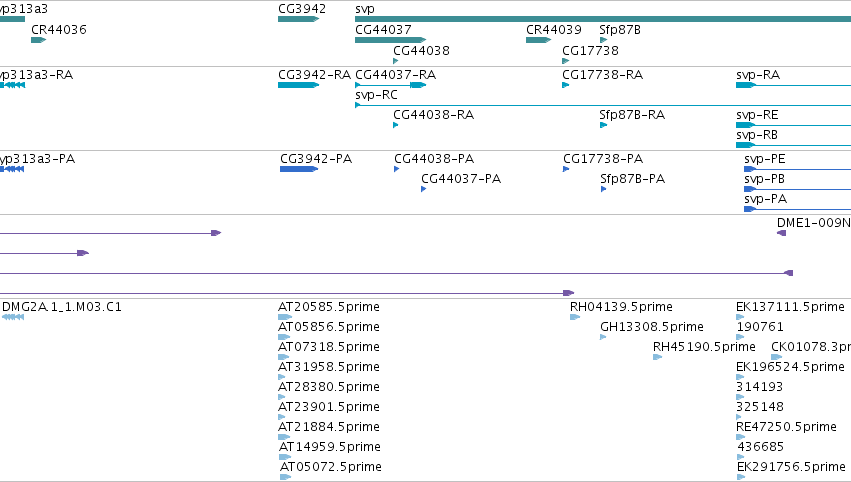The image size is (851, 482).
Task: Select the GH13308.5prime EST label
Action: 651,327
